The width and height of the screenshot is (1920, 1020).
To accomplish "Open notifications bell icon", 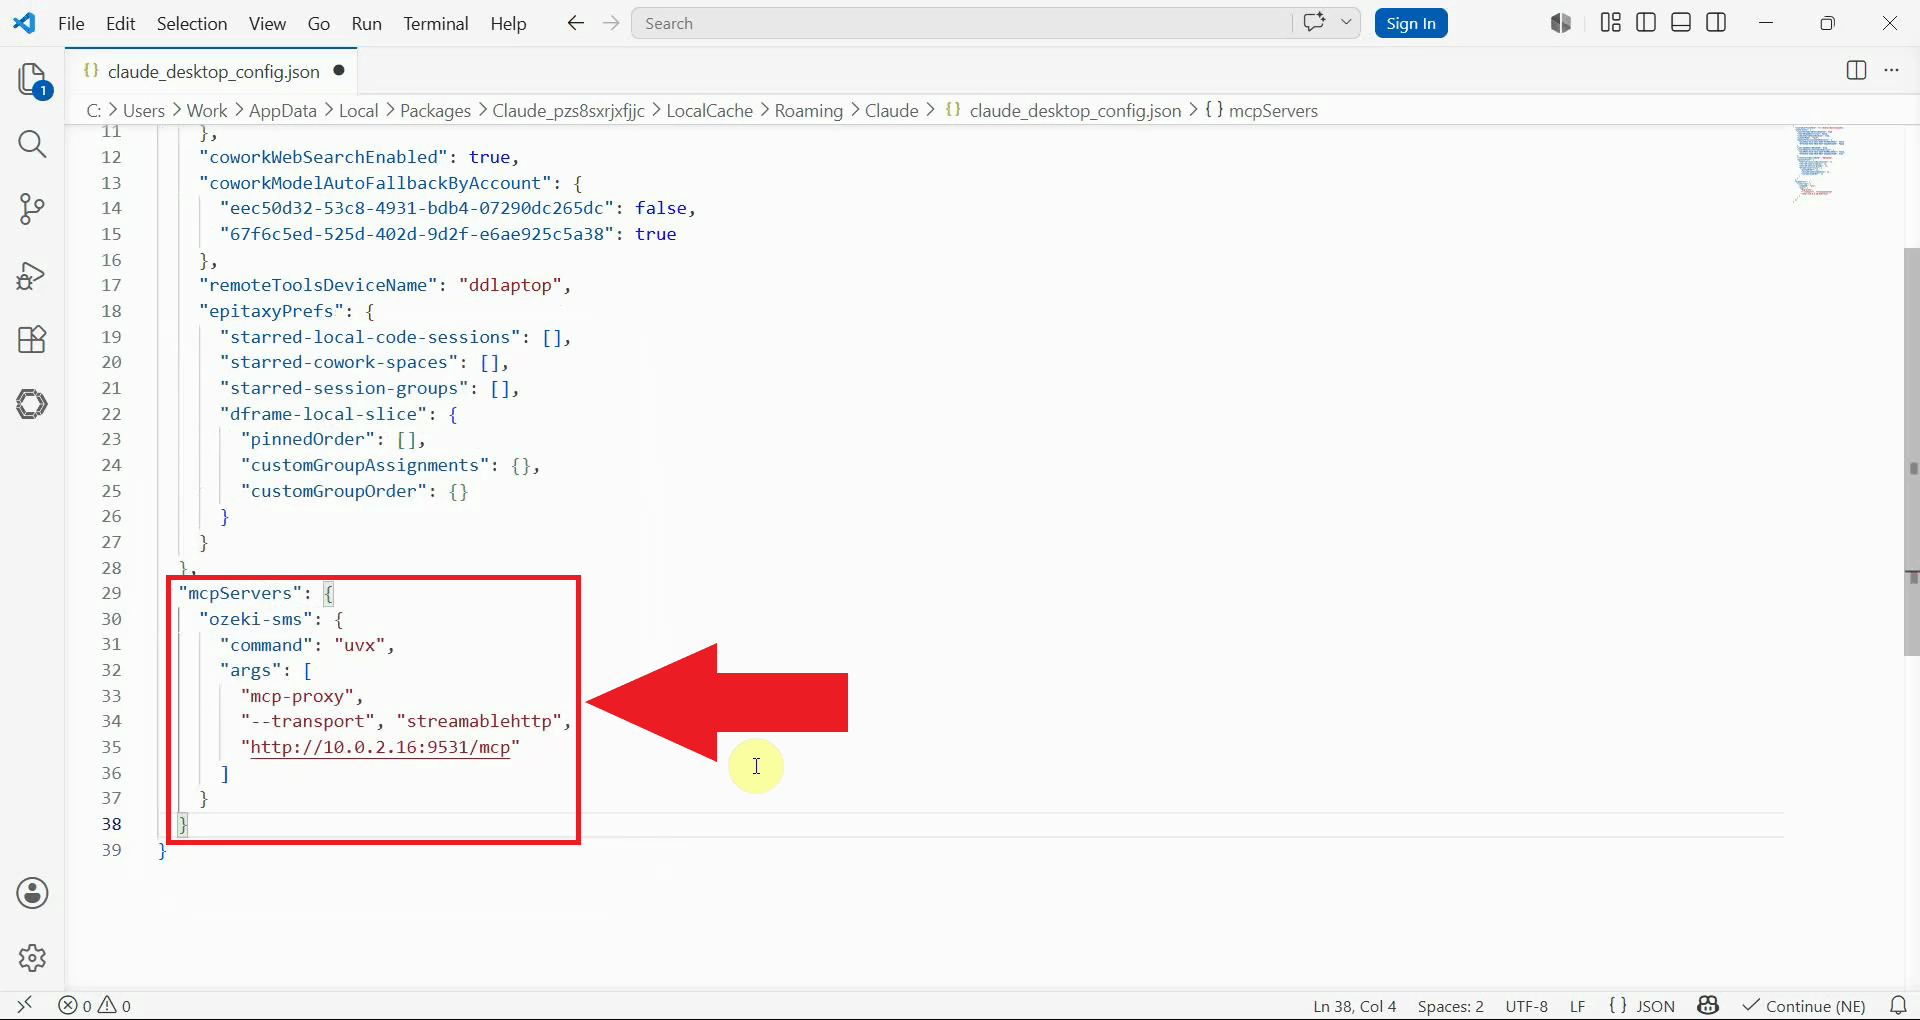I will (1897, 1005).
